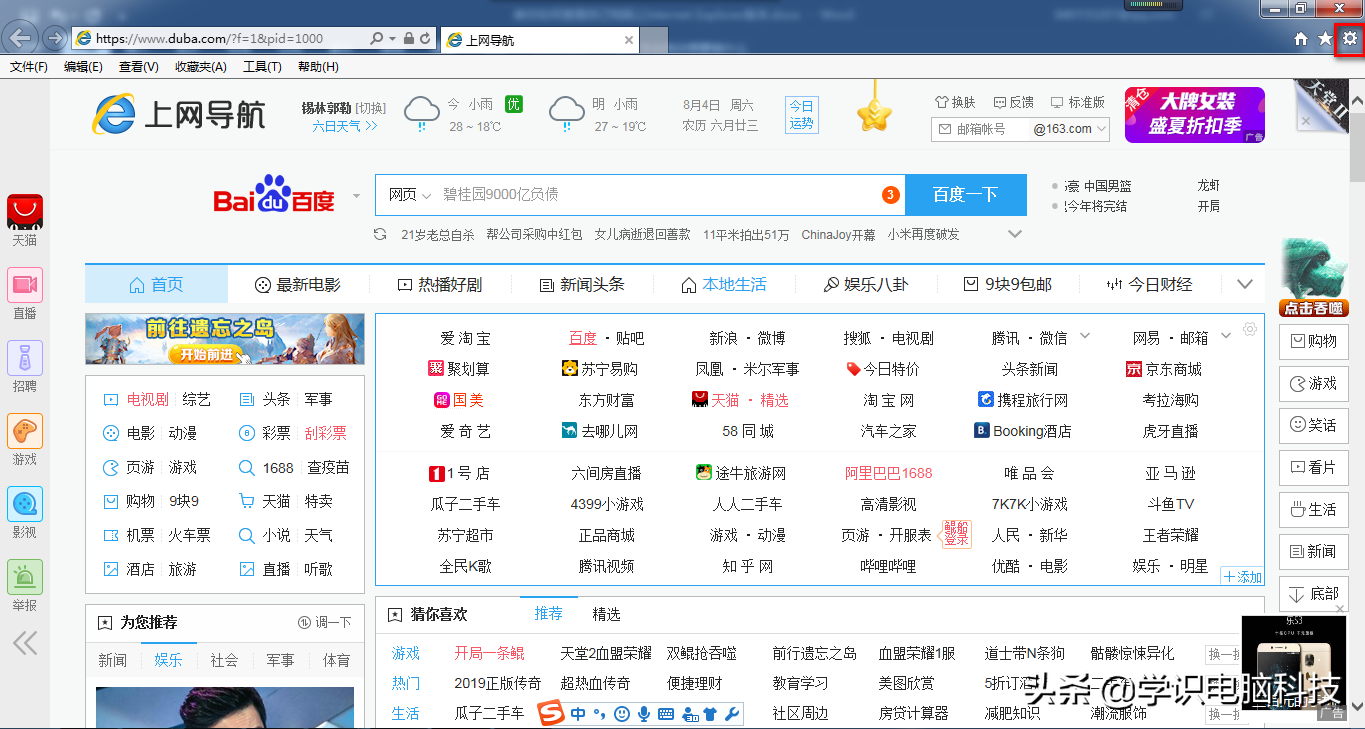Open the 爱淘宝 link
Viewport: 1365px width, 729px height.
[465, 338]
